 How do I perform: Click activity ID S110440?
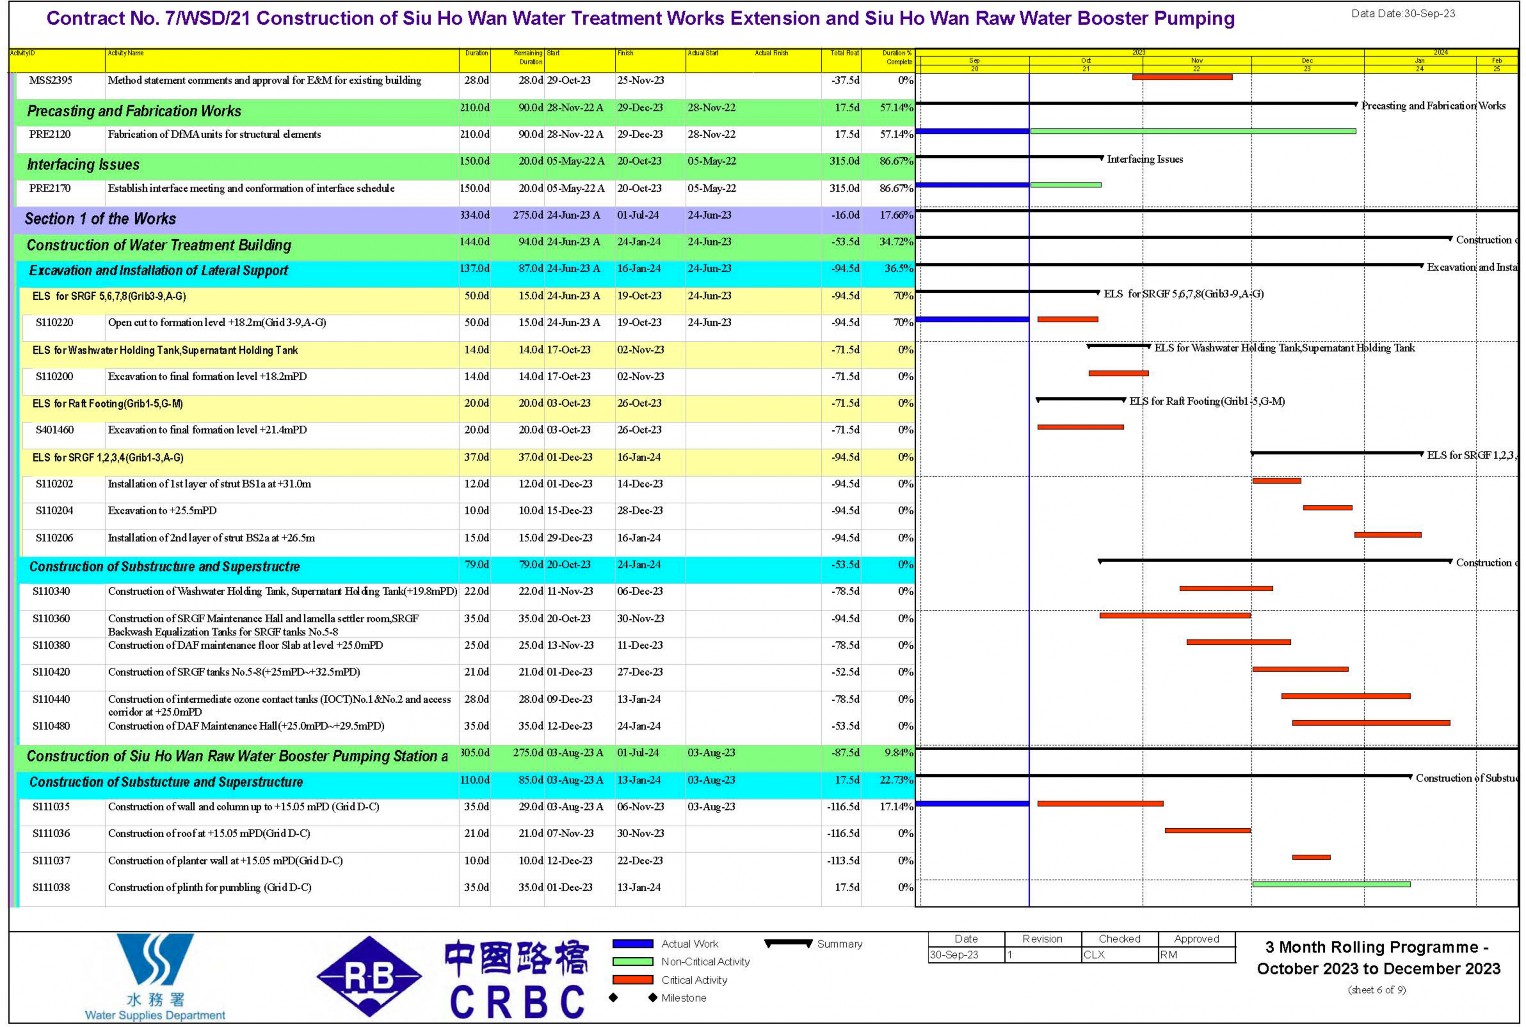pos(51,700)
